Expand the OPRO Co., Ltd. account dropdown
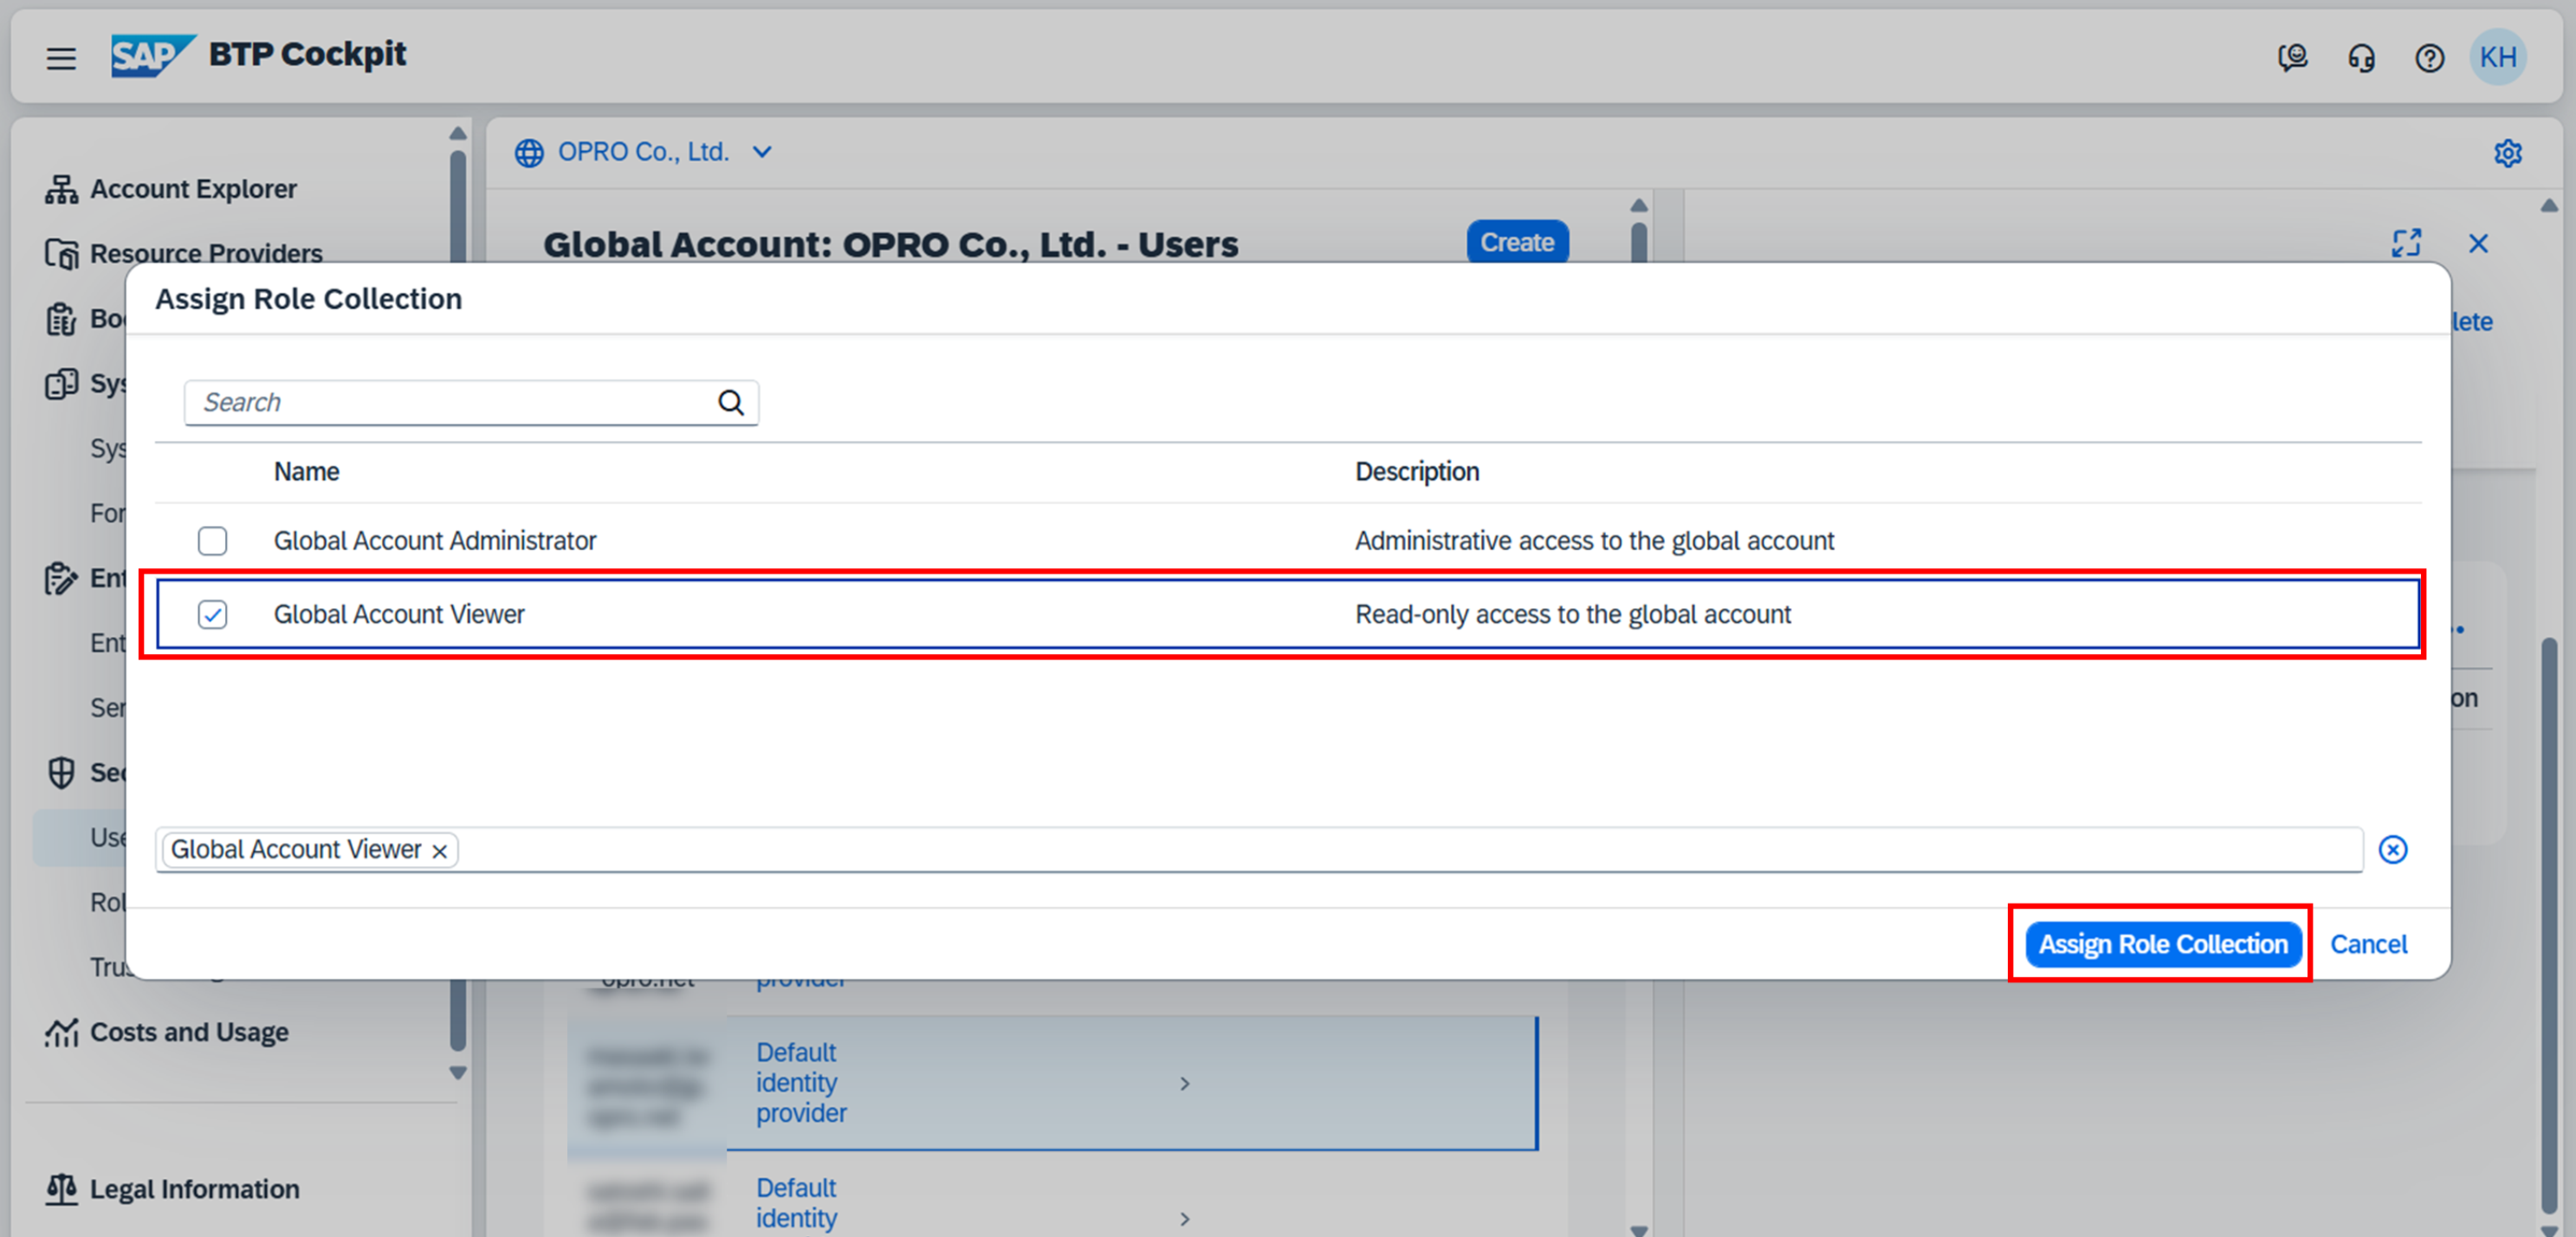The height and width of the screenshot is (1237, 2576). (762, 152)
